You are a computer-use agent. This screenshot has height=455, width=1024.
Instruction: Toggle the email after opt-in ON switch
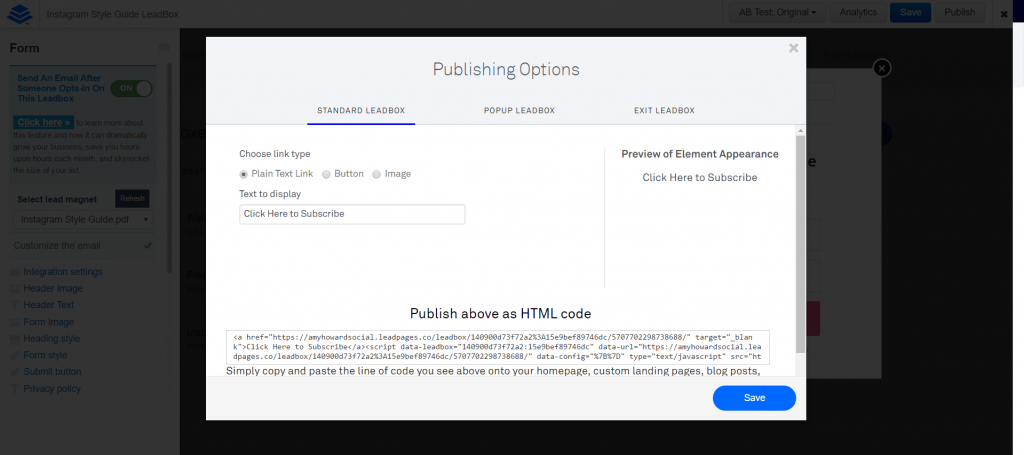point(131,88)
